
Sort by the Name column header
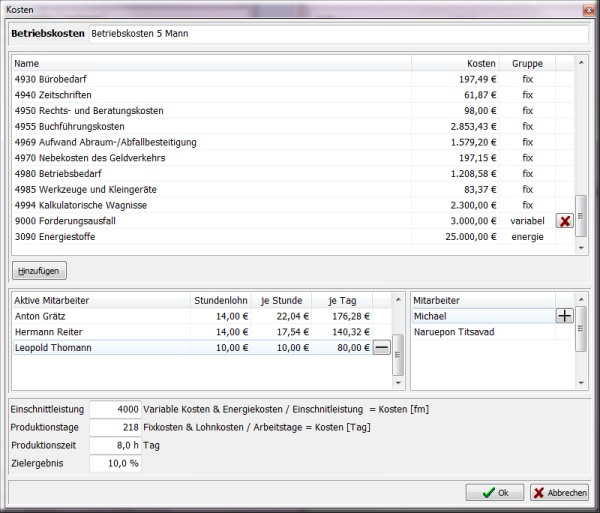[212, 64]
